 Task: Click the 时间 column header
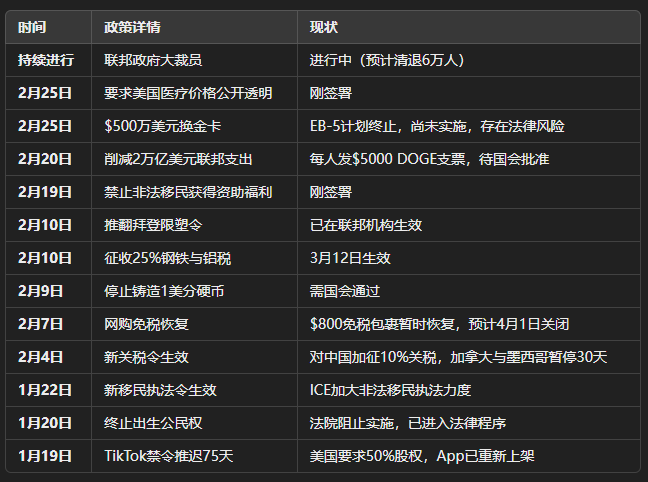pos(32,27)
